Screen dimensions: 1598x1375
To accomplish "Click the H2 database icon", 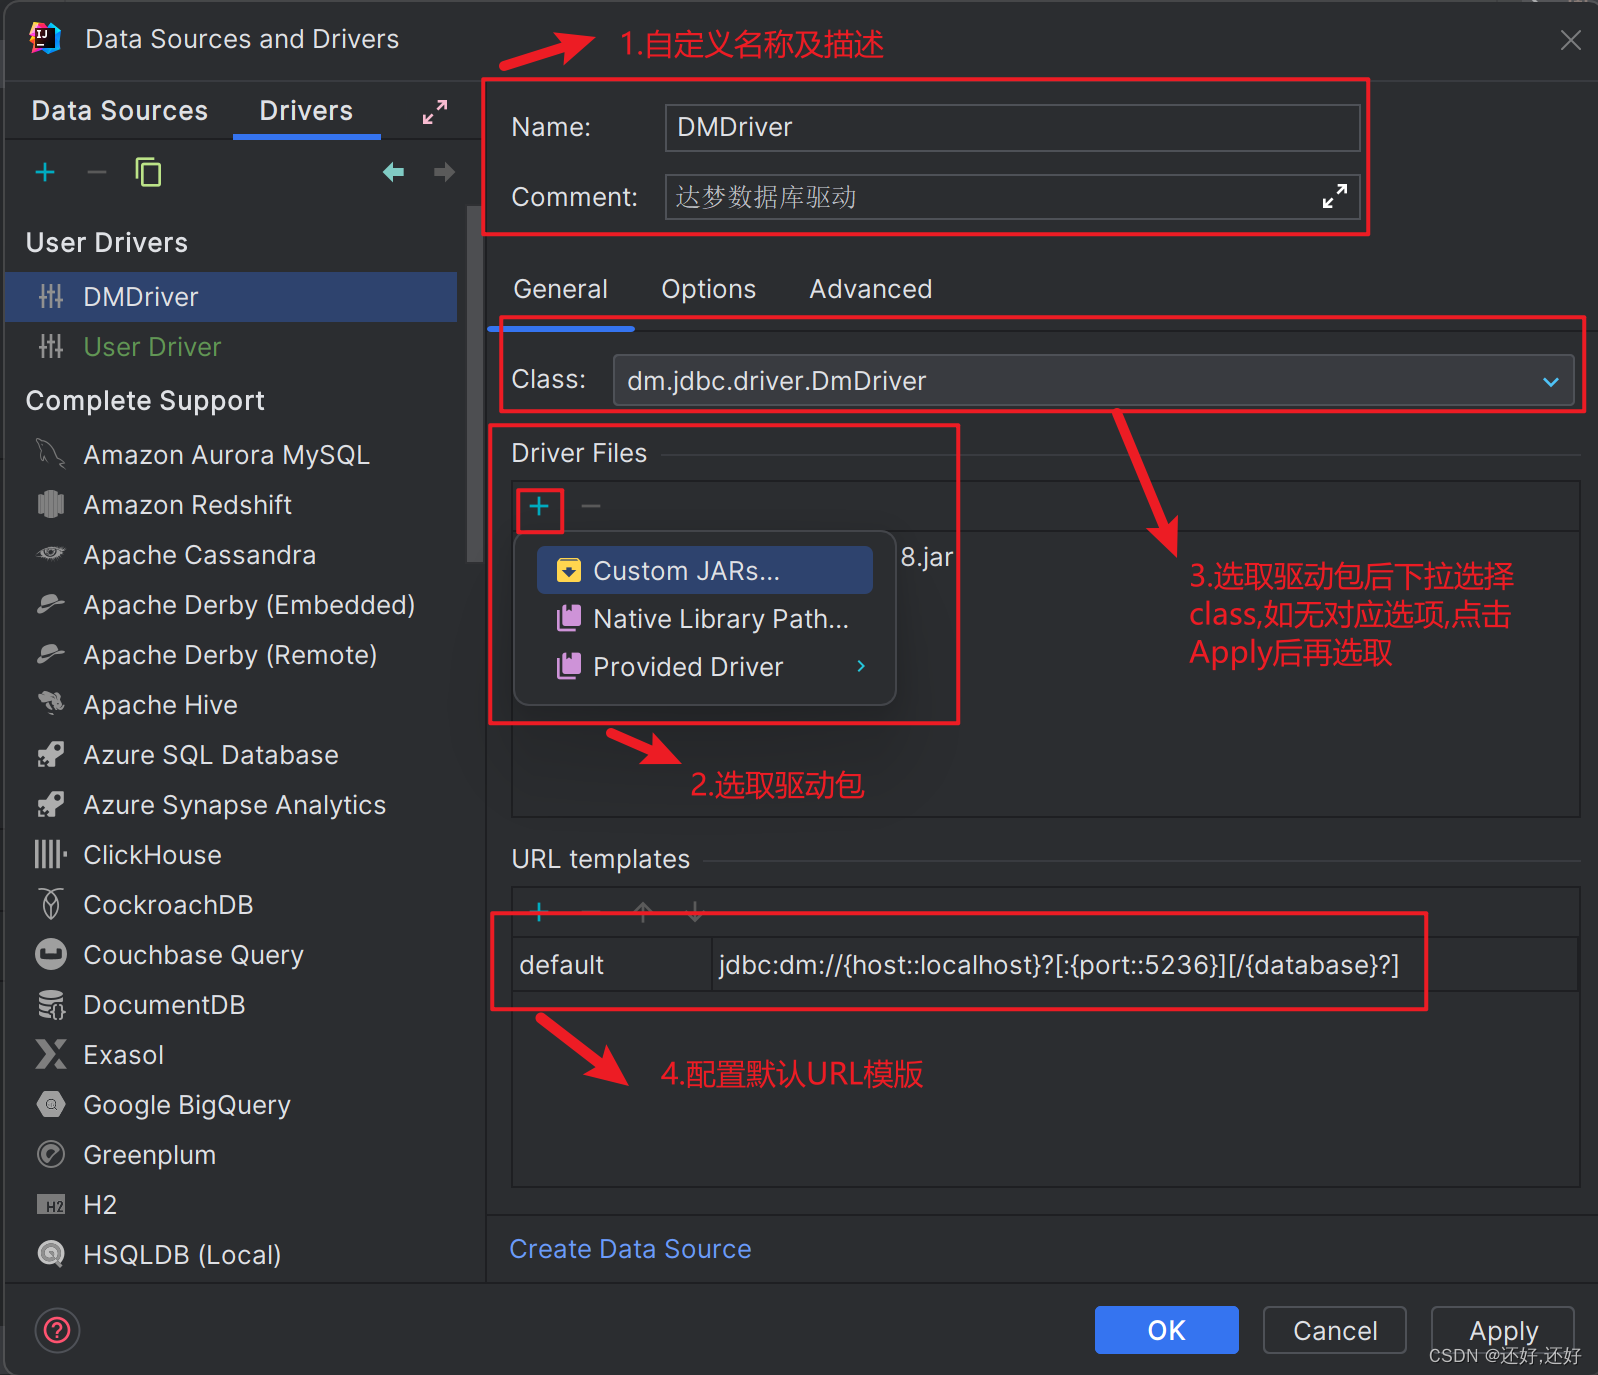I will (51, 1204).
